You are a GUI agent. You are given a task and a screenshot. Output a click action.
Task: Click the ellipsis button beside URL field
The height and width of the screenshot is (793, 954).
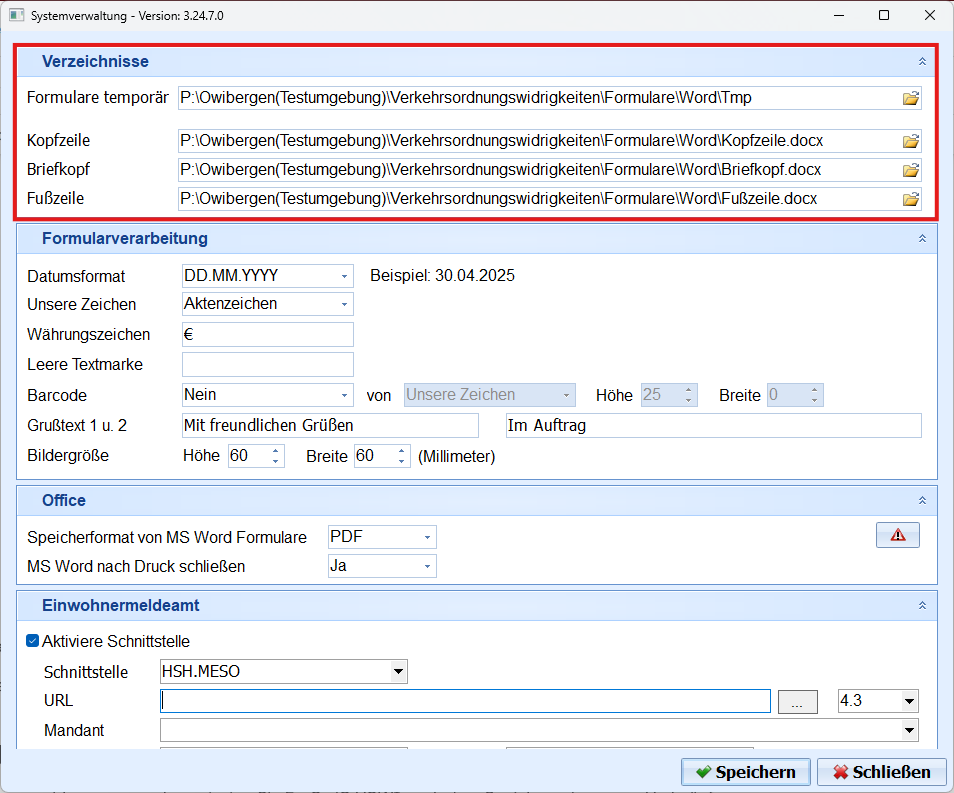click(797, 702)
